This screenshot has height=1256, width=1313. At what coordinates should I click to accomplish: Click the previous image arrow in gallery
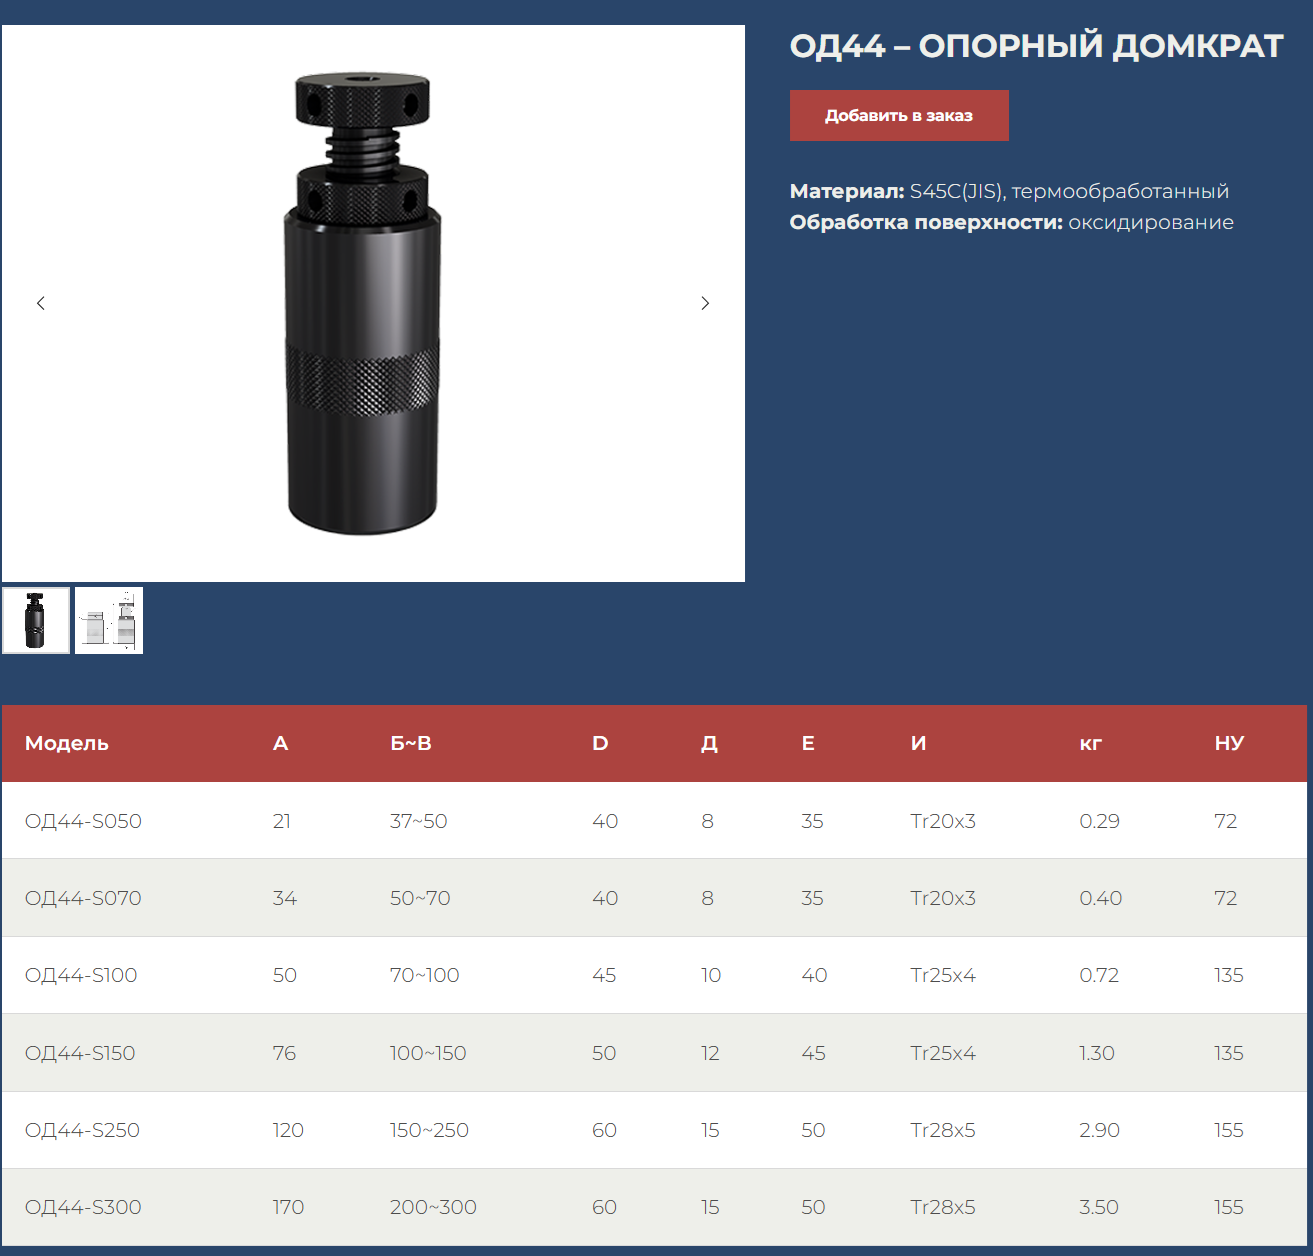tap(41, 303)
